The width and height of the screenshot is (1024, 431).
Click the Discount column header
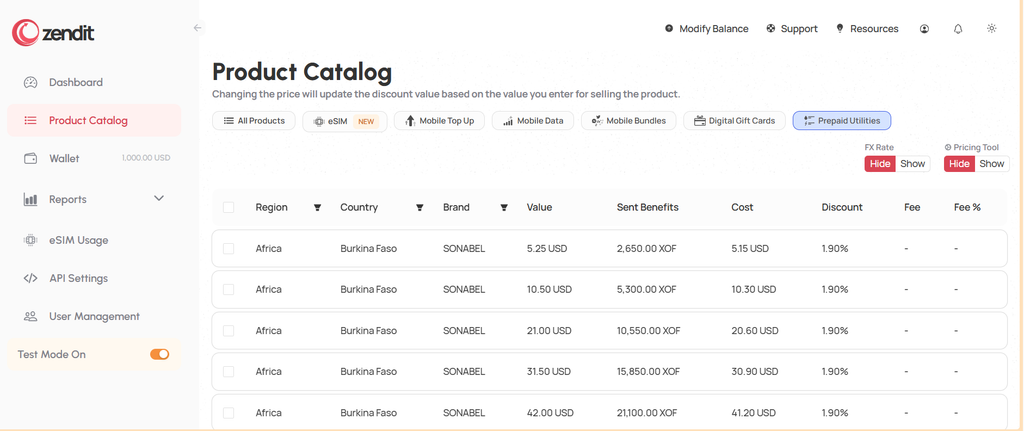(842, 207)
